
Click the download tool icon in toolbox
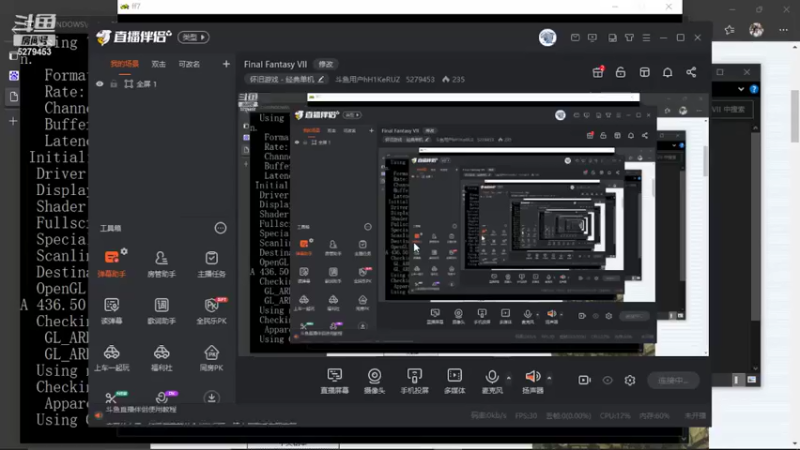tap(211, 397)
